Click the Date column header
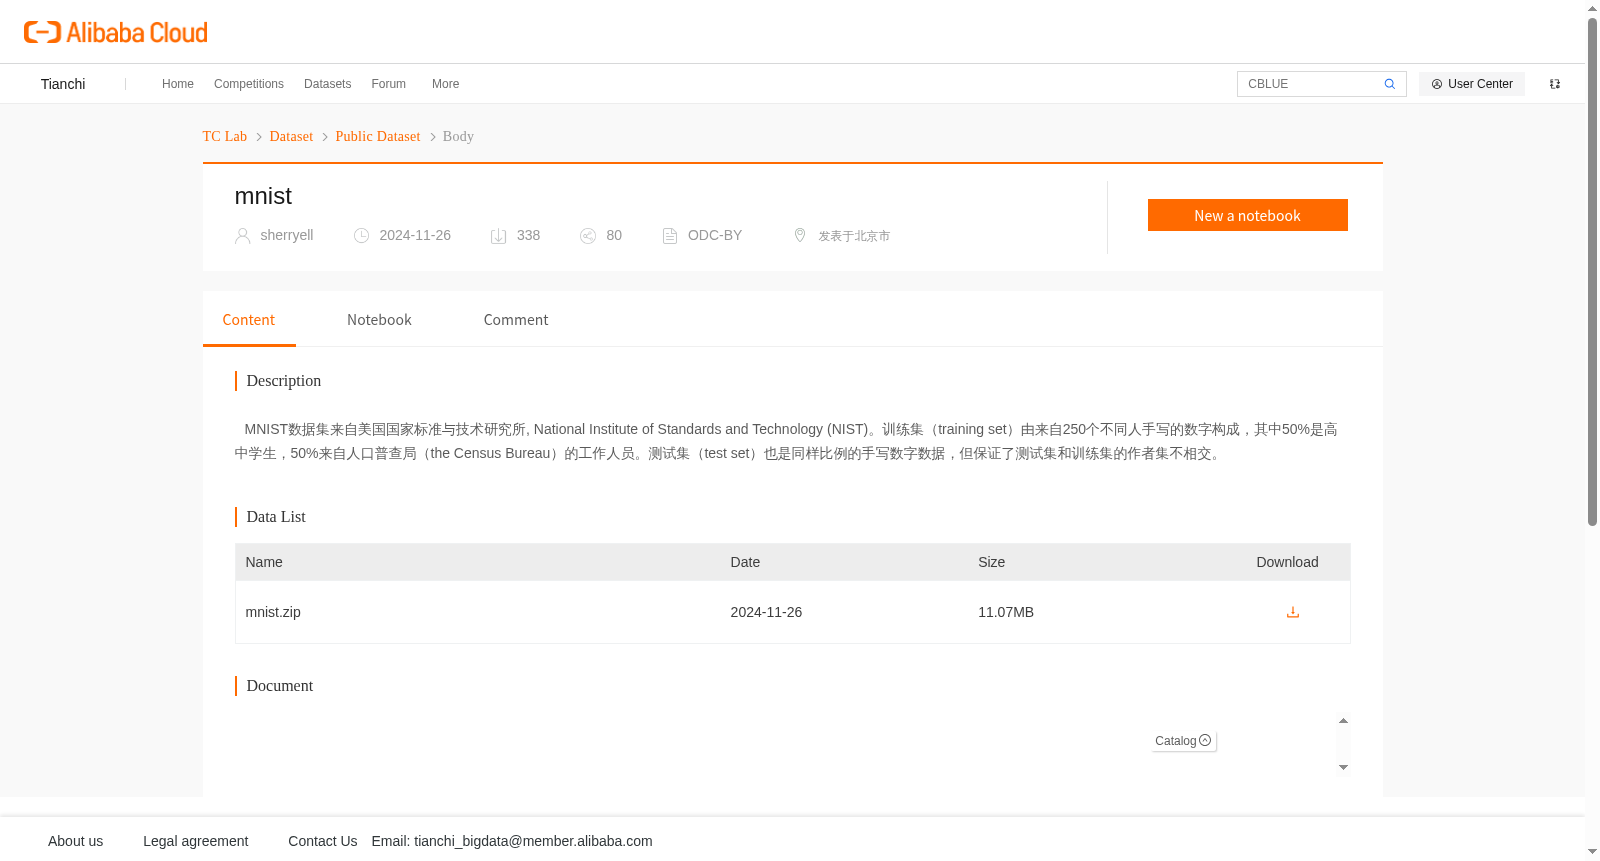Viewport: 1600px width, 861px height. 745,562
